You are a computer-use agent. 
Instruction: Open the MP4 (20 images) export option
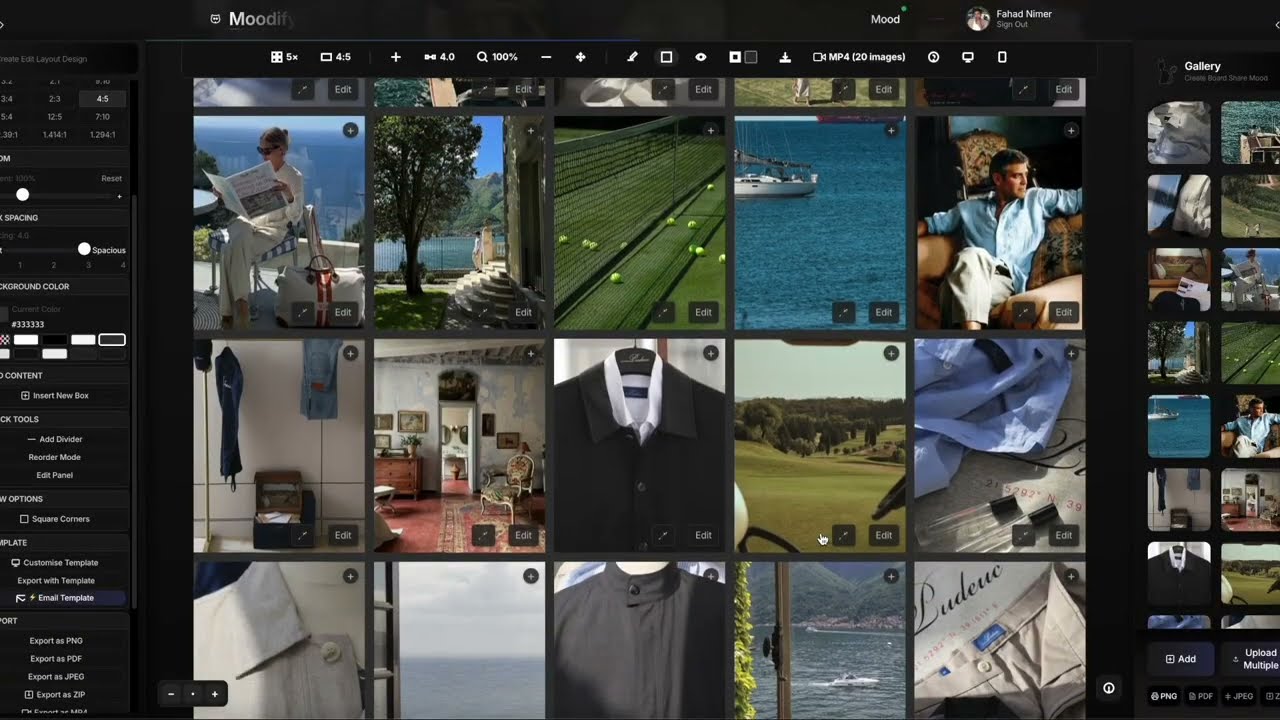point(859,57)
